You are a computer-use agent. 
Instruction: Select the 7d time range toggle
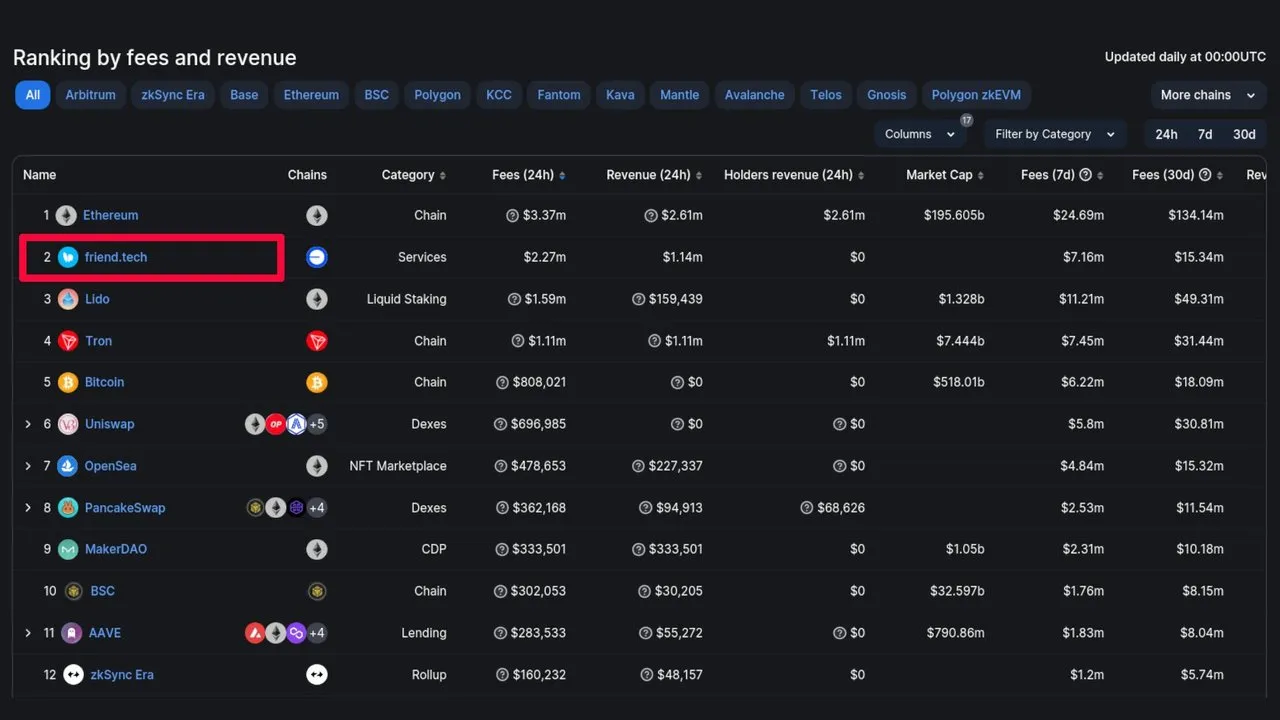1205,134
